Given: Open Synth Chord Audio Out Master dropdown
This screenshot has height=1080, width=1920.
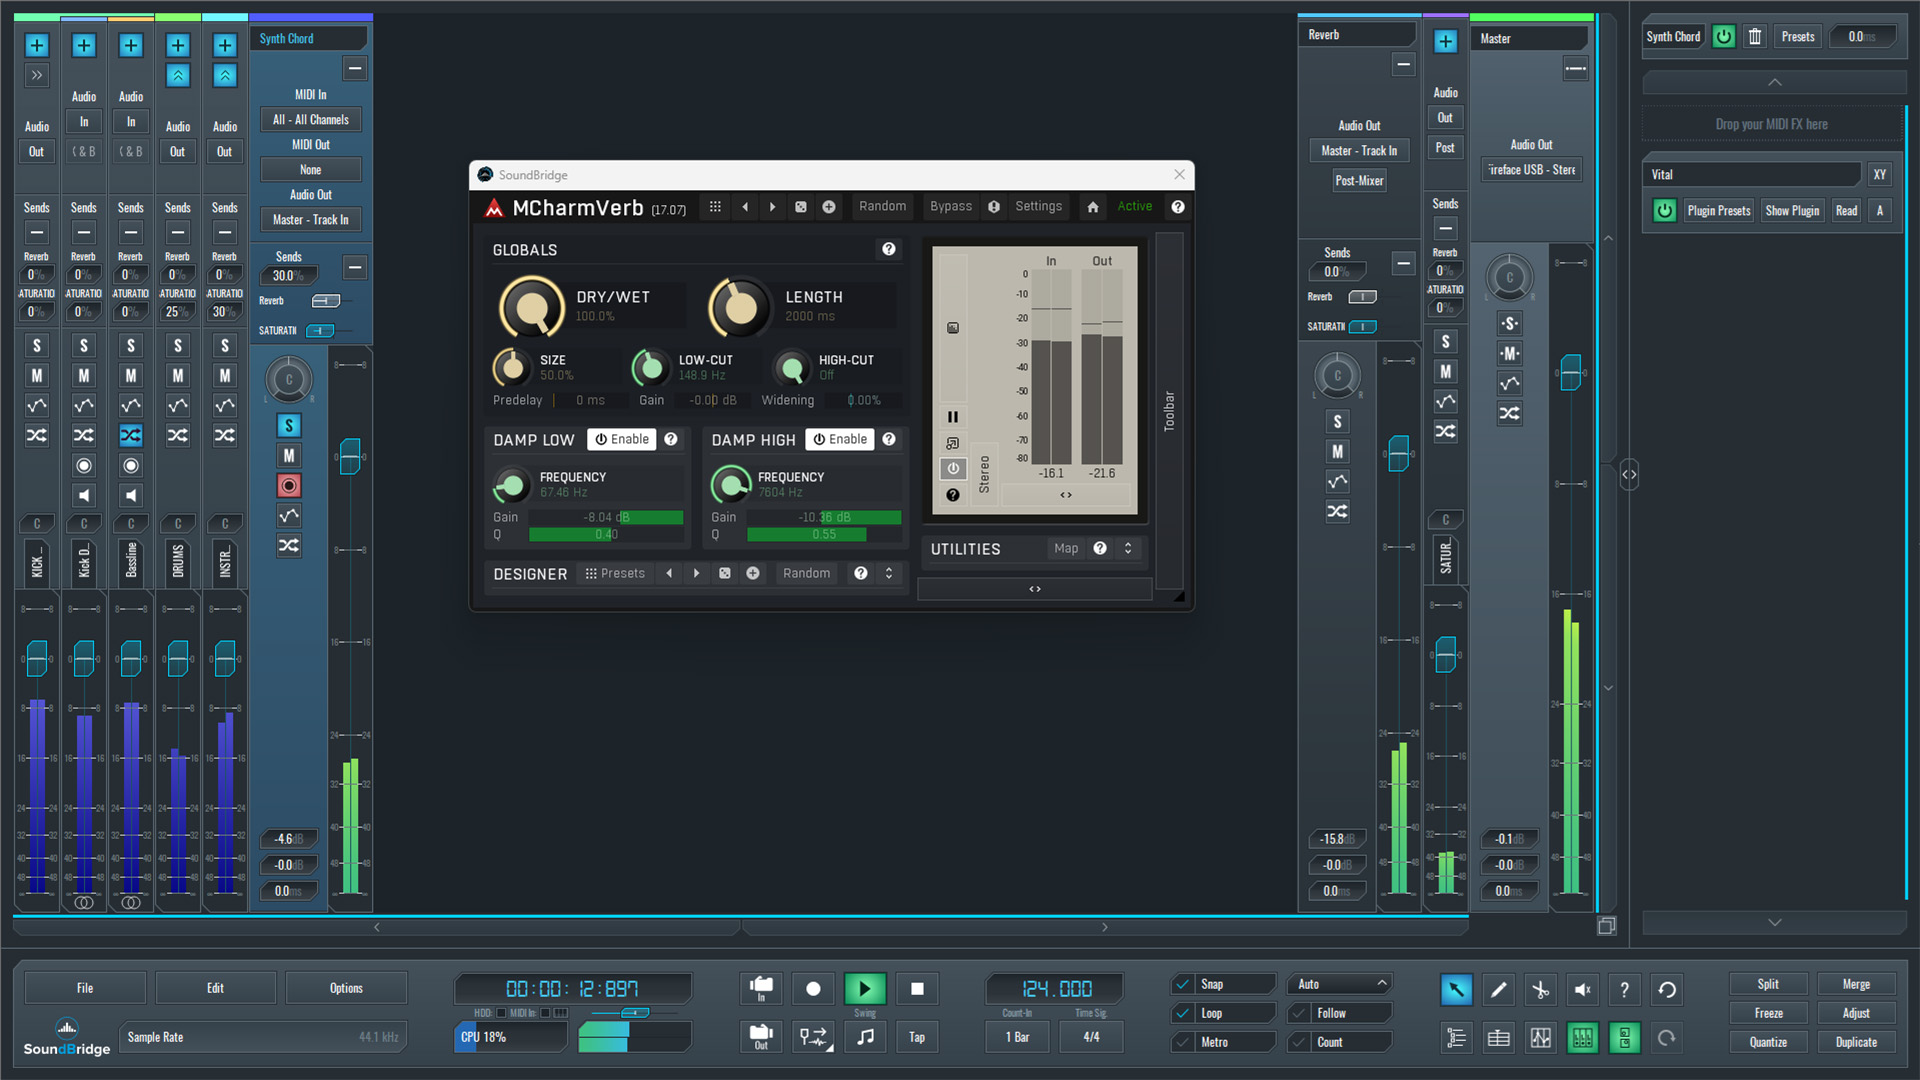Looking at the screenshot, I should (311, 220).
